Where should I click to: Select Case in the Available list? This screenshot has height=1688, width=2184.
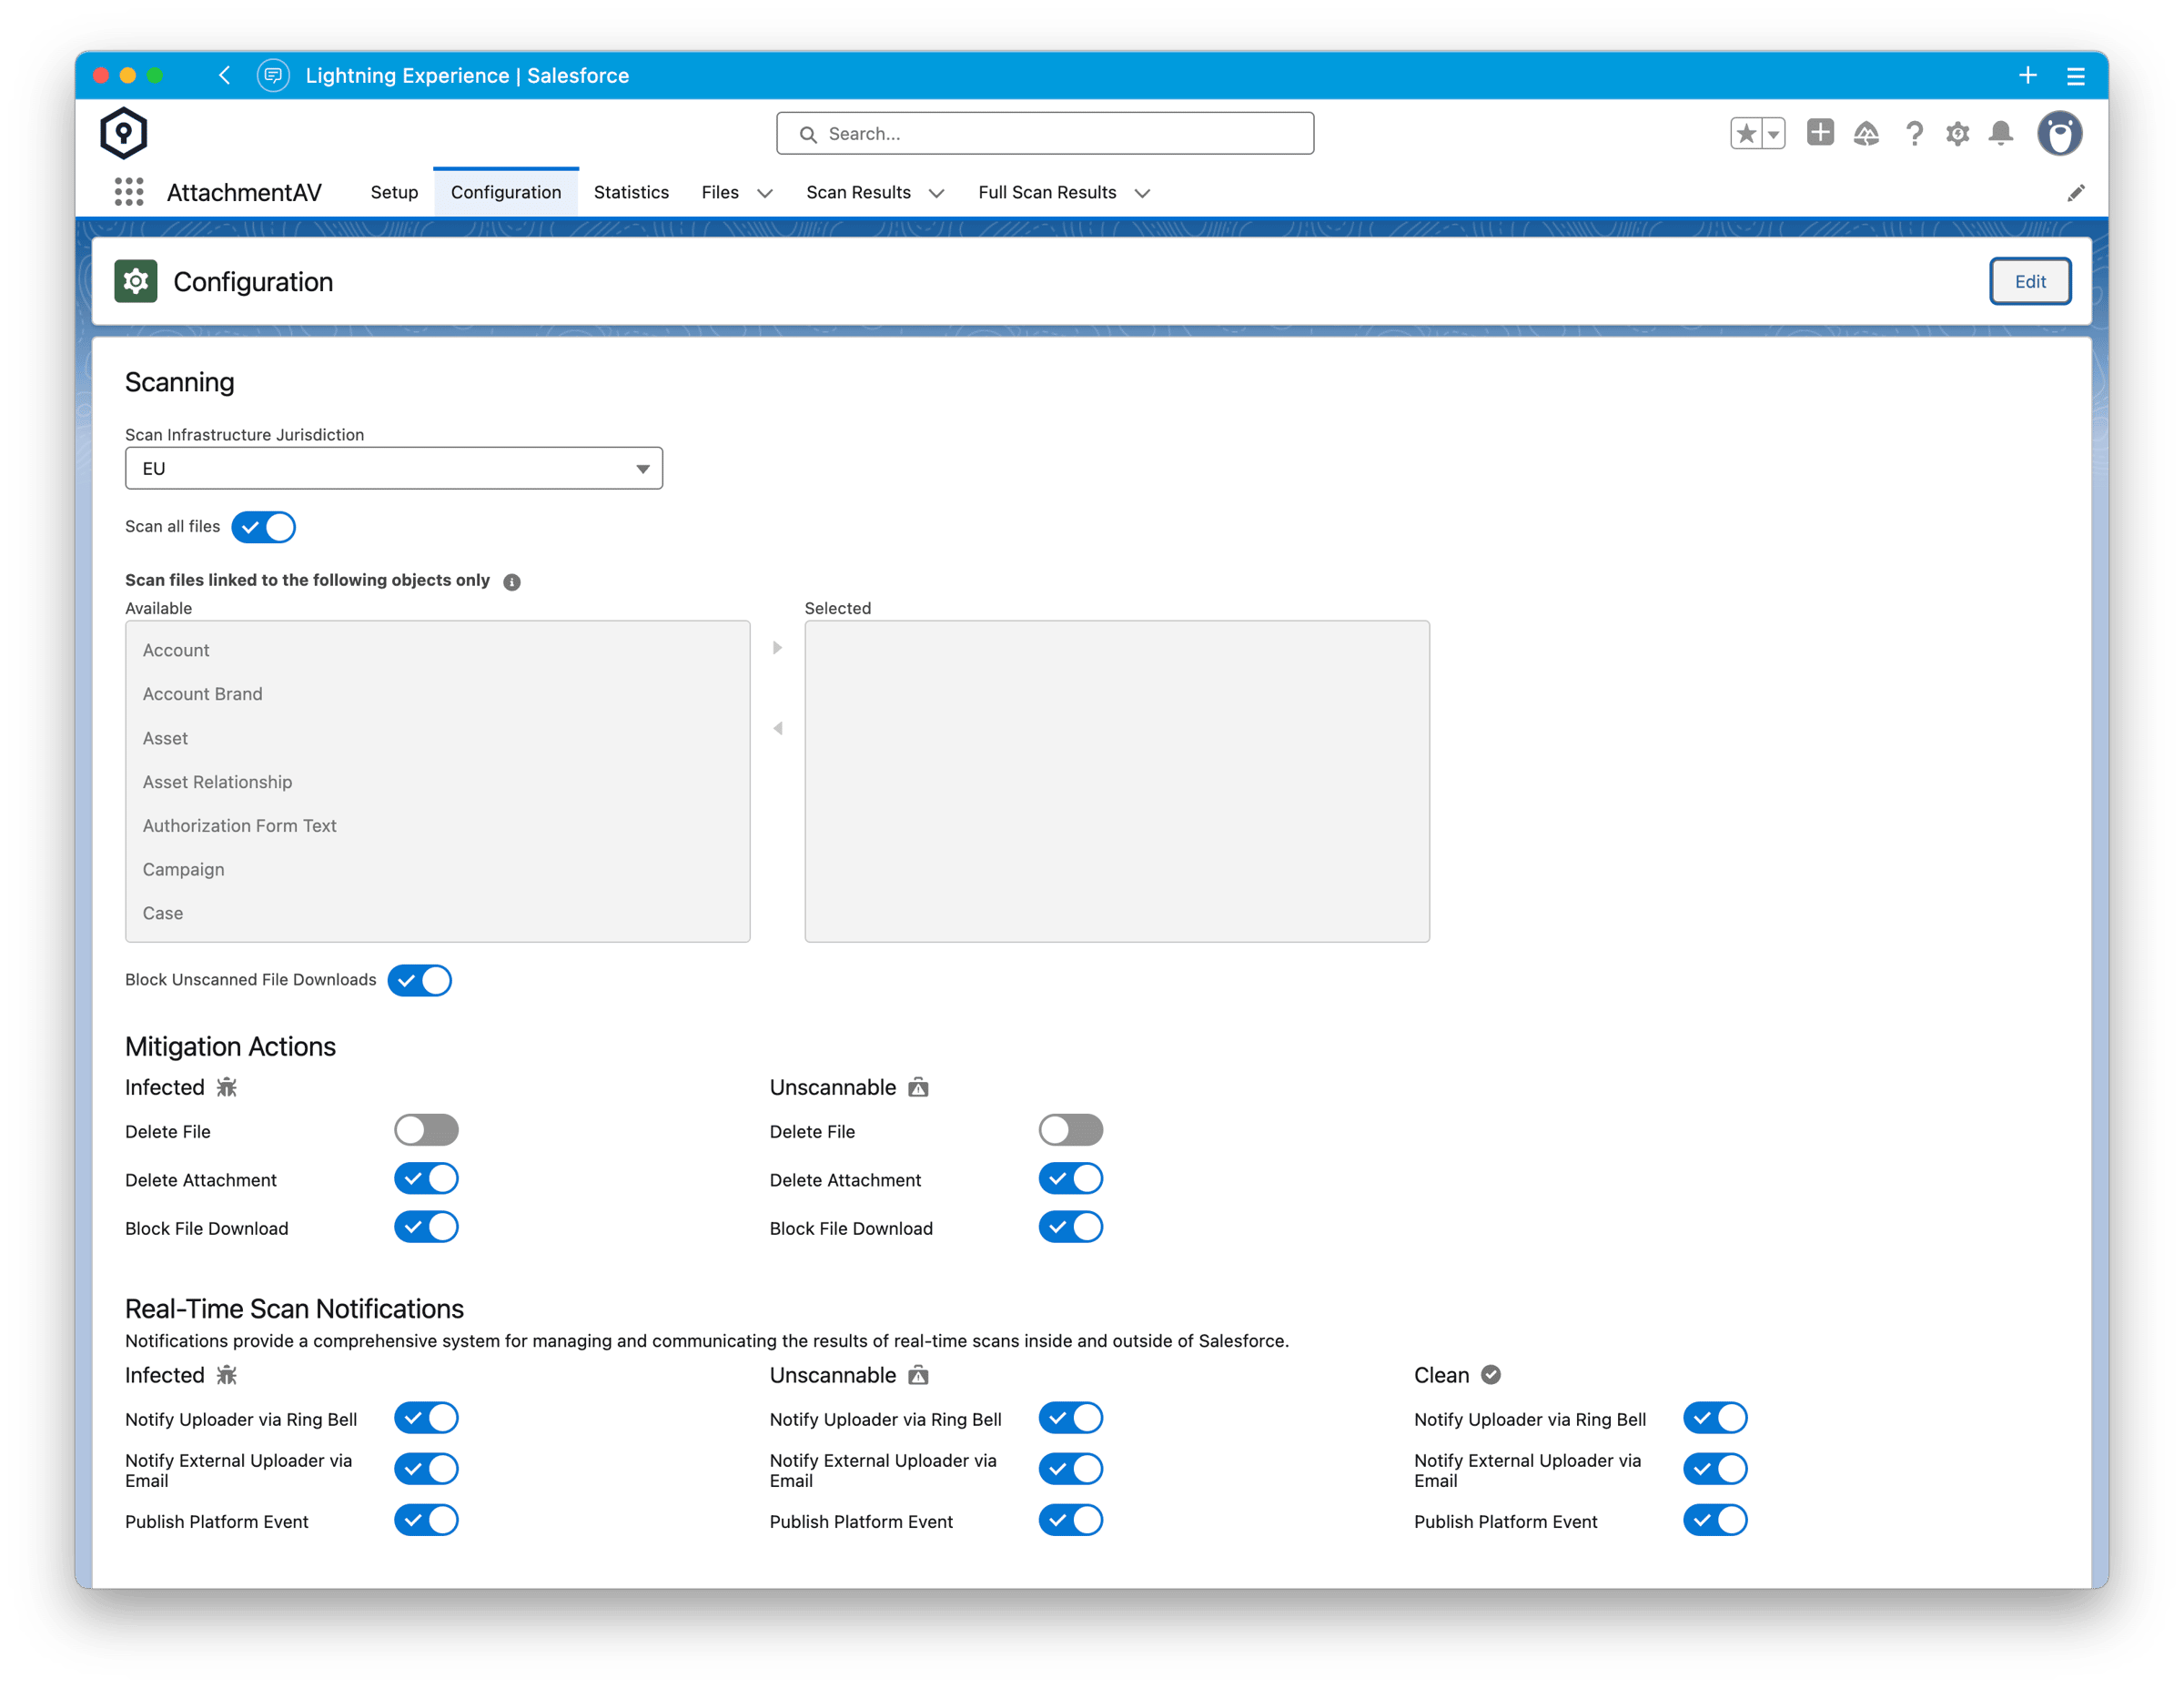pyautogui.click(x=438, y=913)
